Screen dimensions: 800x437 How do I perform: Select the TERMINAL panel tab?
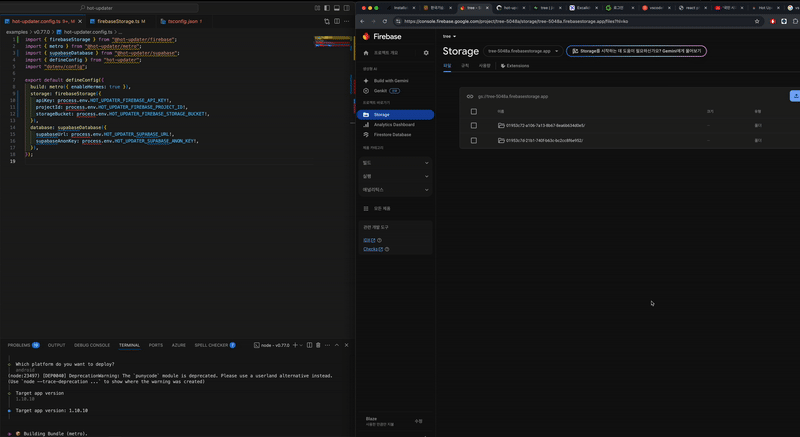[x=129, y=345]
